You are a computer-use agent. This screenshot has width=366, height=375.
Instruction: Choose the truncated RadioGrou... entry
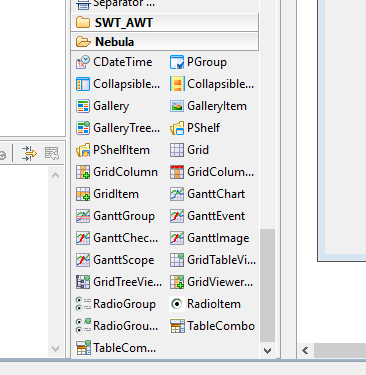117,326
